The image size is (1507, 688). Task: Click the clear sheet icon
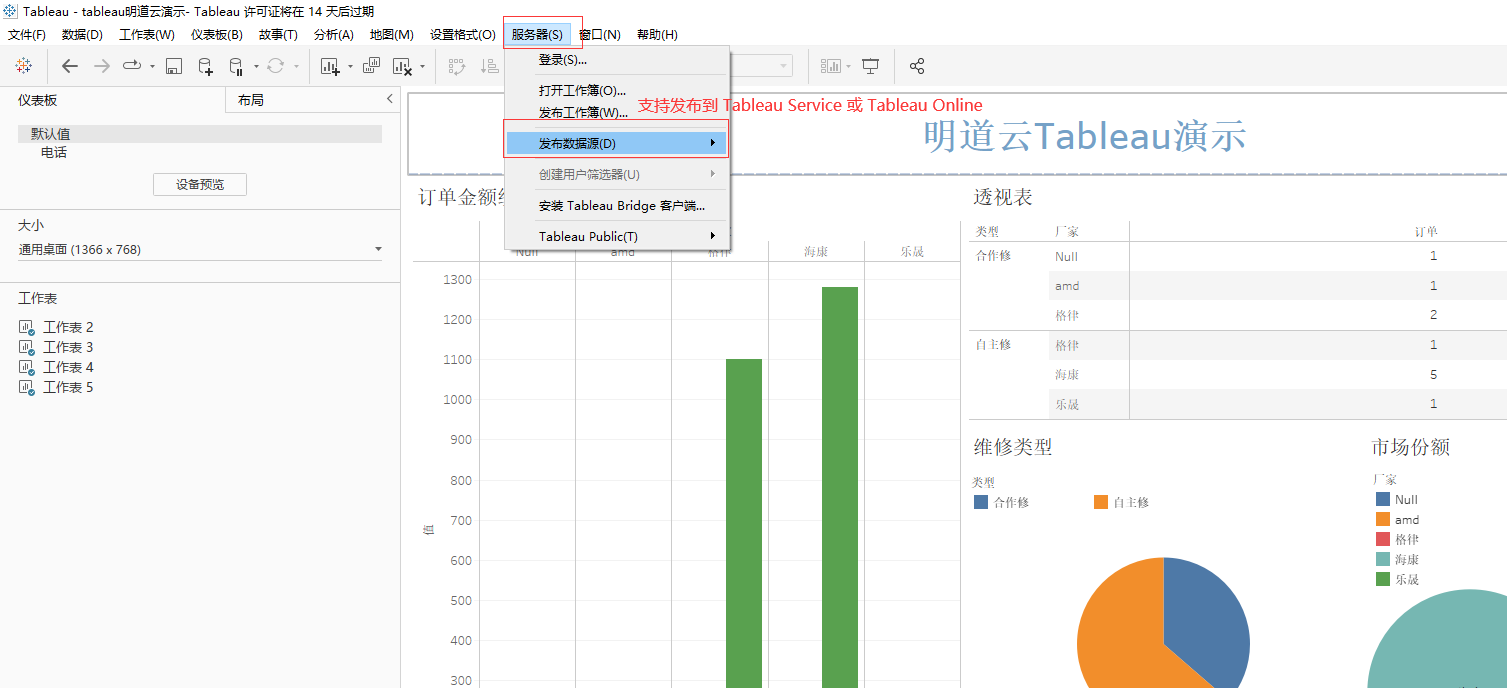[x=402, y=66]
